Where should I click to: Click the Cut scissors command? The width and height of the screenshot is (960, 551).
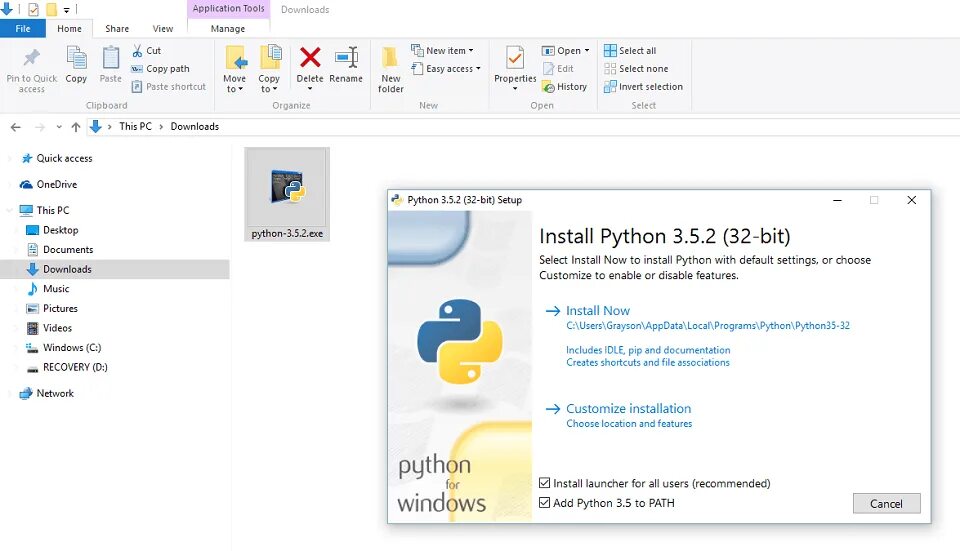147,51
